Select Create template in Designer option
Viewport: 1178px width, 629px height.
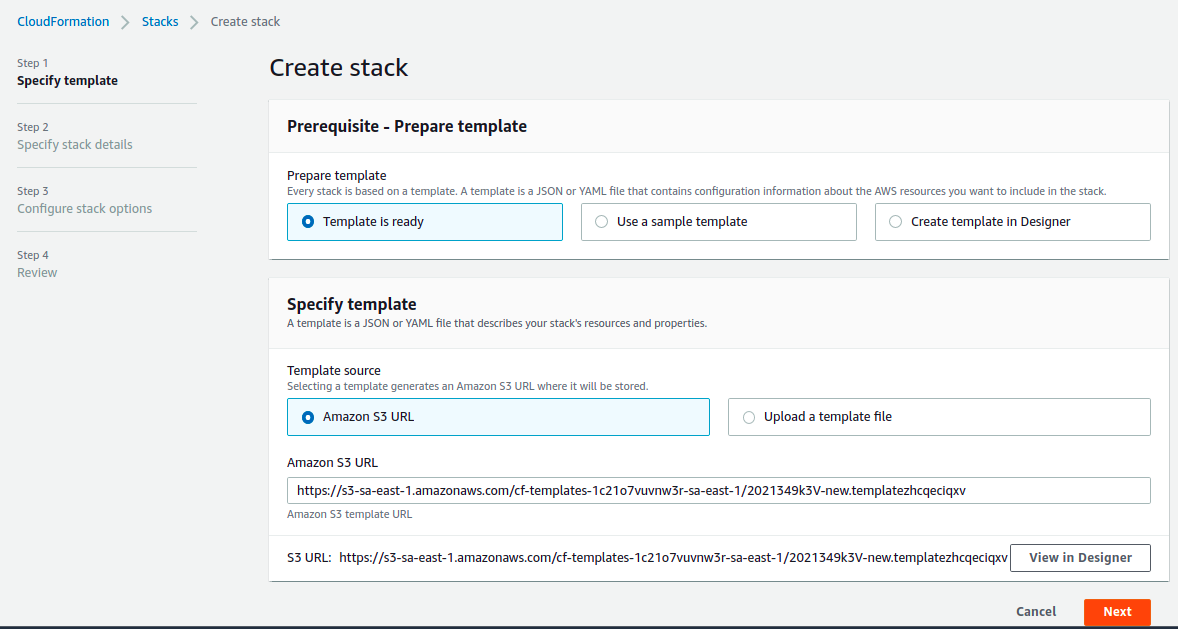coord(1012,222)
